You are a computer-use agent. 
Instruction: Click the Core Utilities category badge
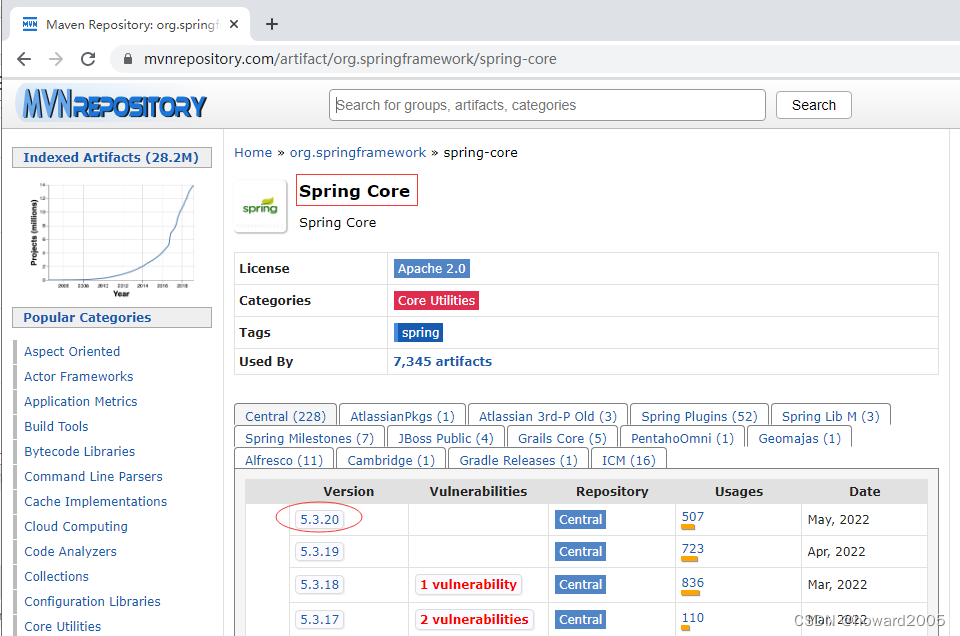[436, 301]
